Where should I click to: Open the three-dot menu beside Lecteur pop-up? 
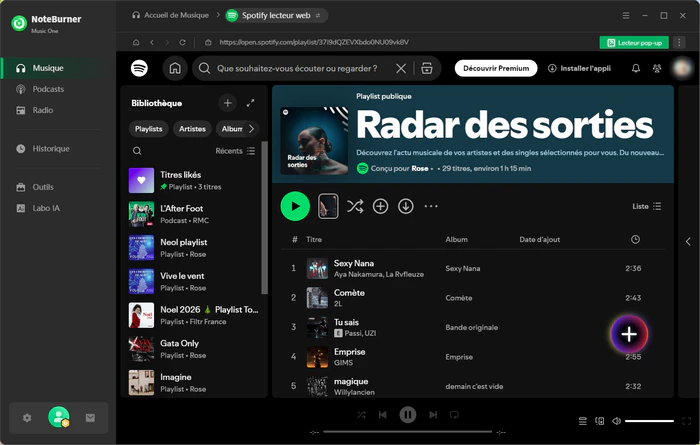coord(679,42)
